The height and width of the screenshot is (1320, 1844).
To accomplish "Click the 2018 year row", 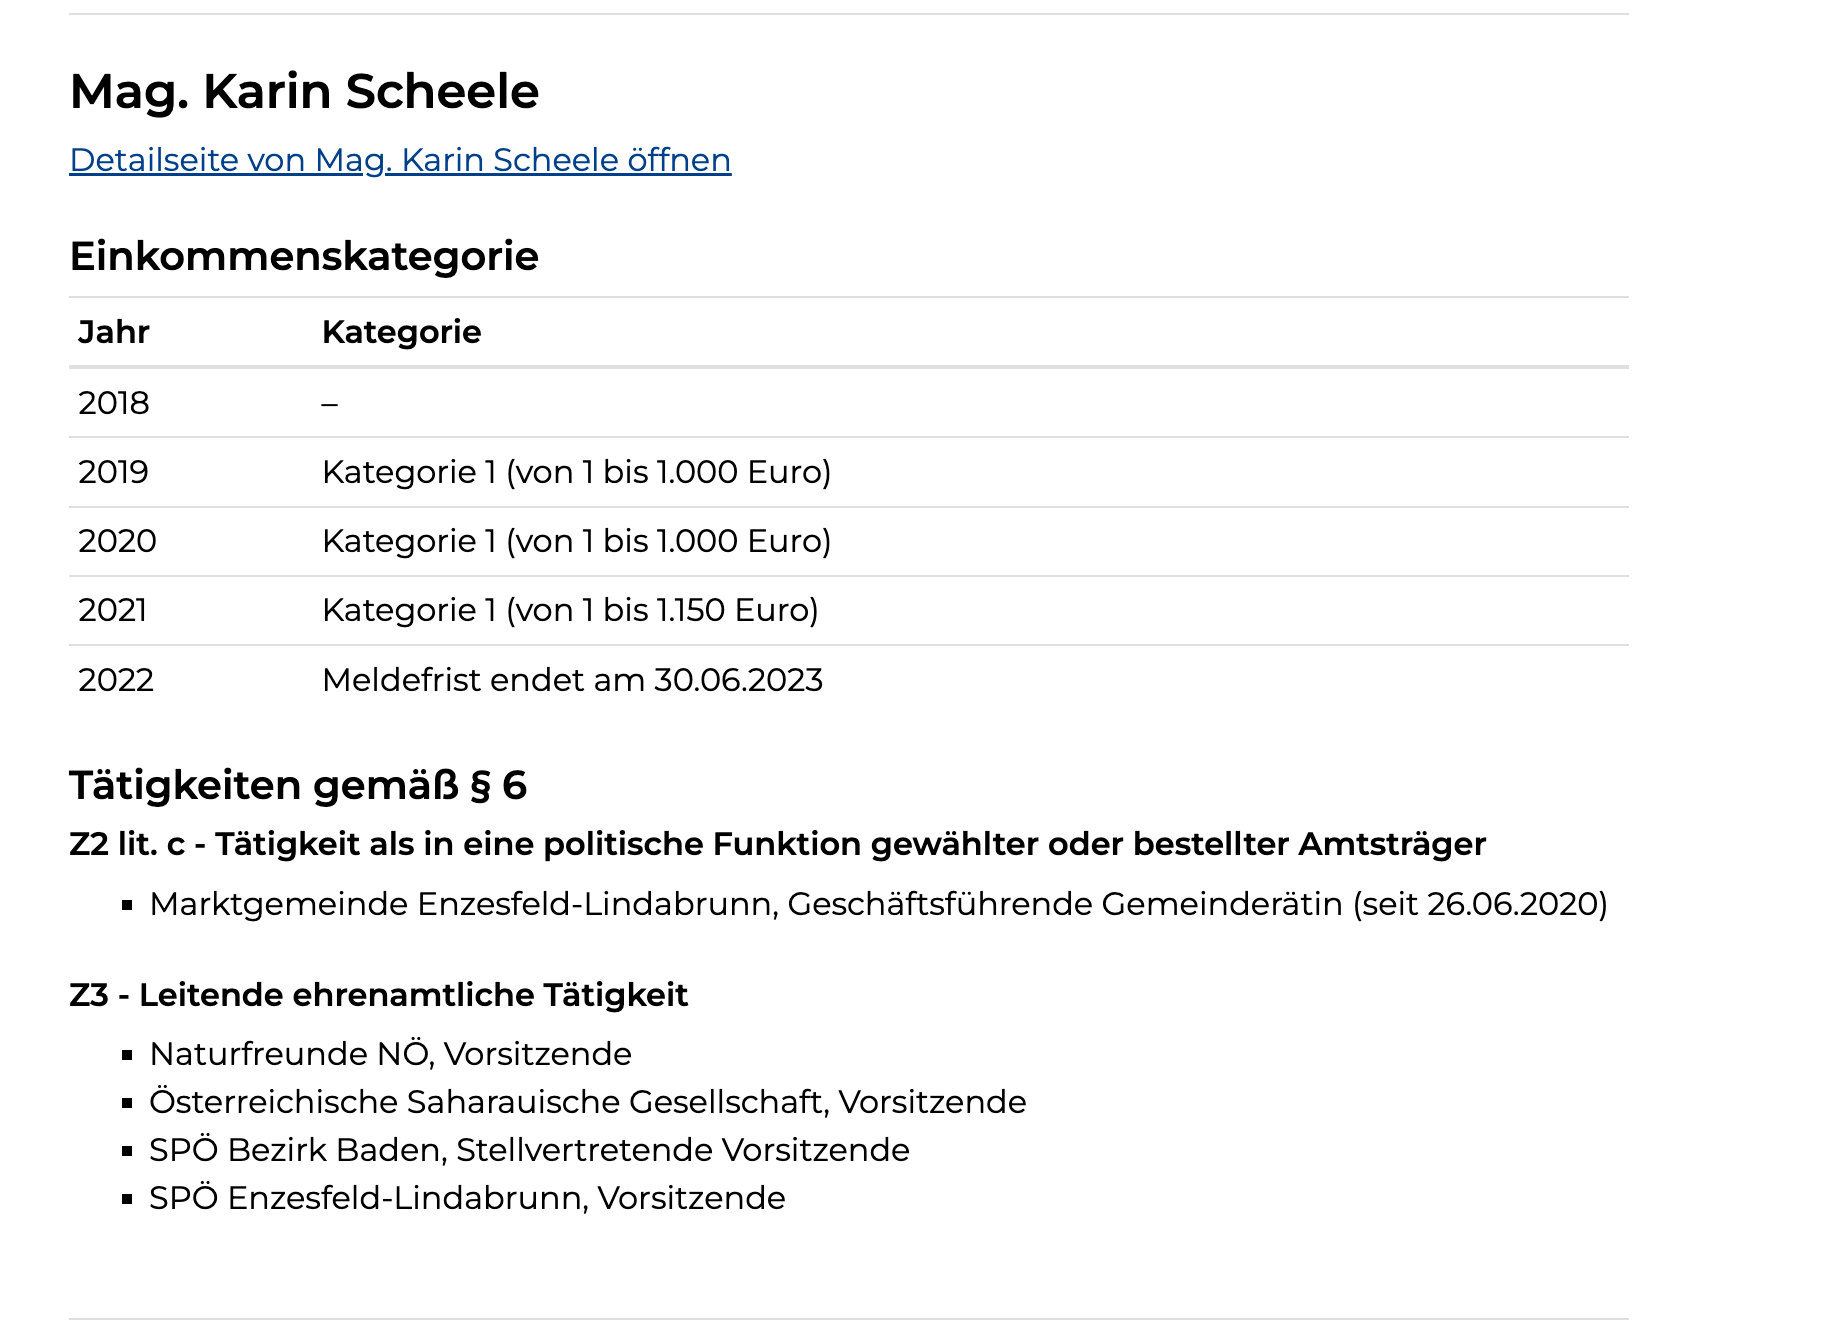I will (848, 403).
